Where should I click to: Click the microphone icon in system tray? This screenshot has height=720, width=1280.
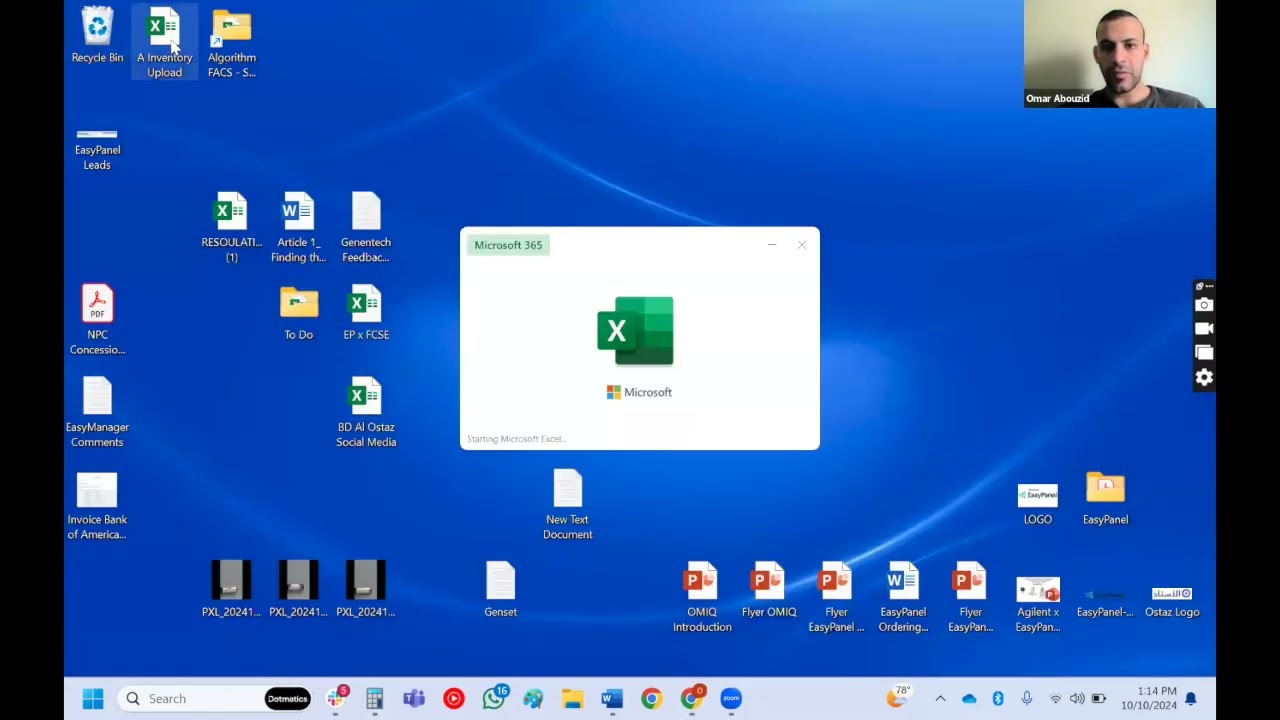click(1026, 699)
